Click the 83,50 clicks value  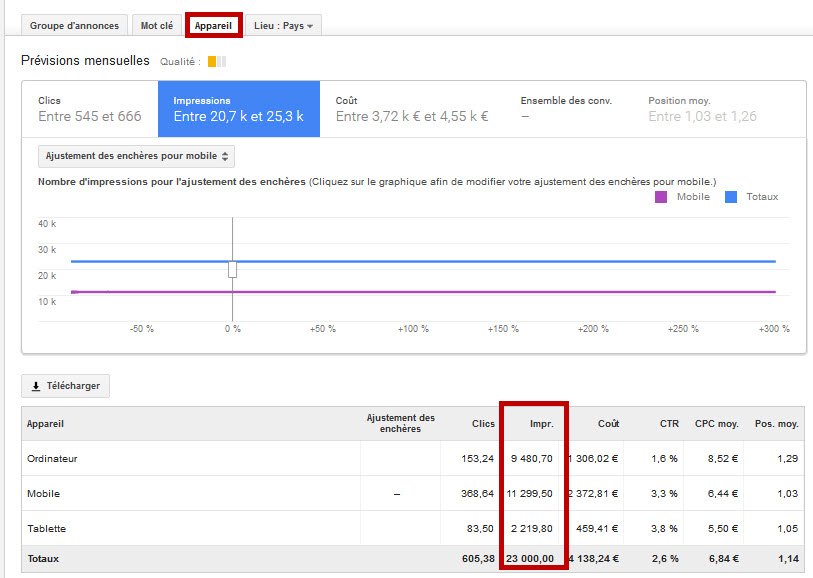480,529
